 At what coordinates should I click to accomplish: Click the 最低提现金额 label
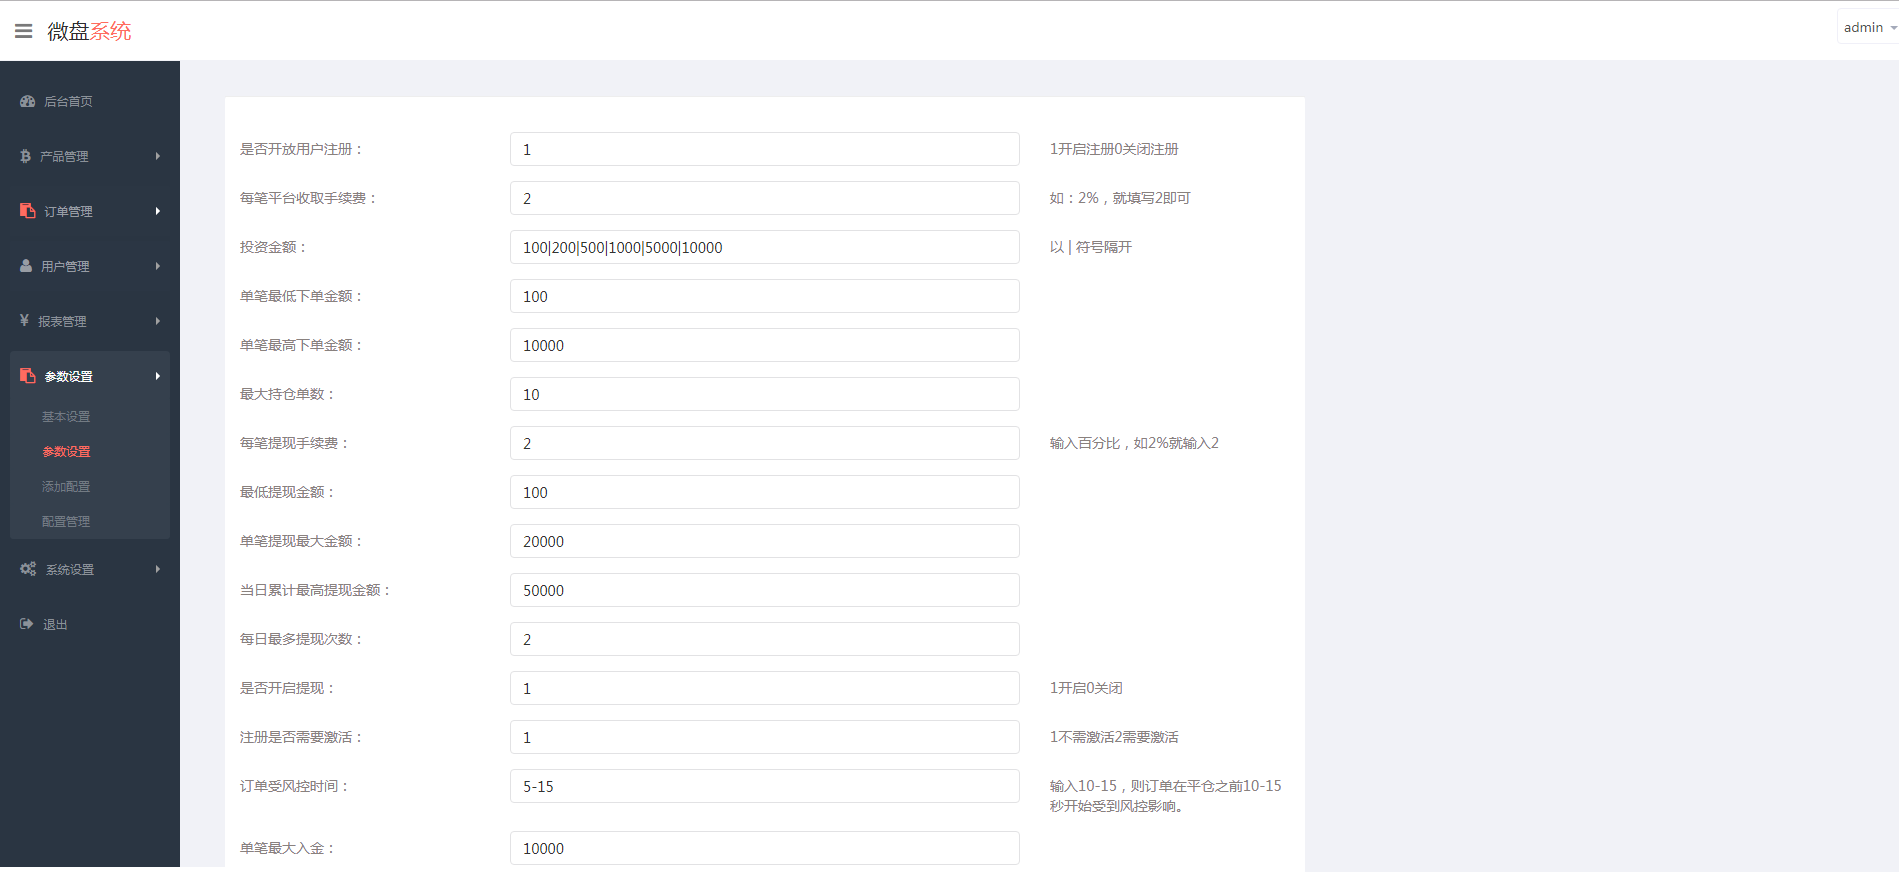pyautogui.click(x=288, y=492)
